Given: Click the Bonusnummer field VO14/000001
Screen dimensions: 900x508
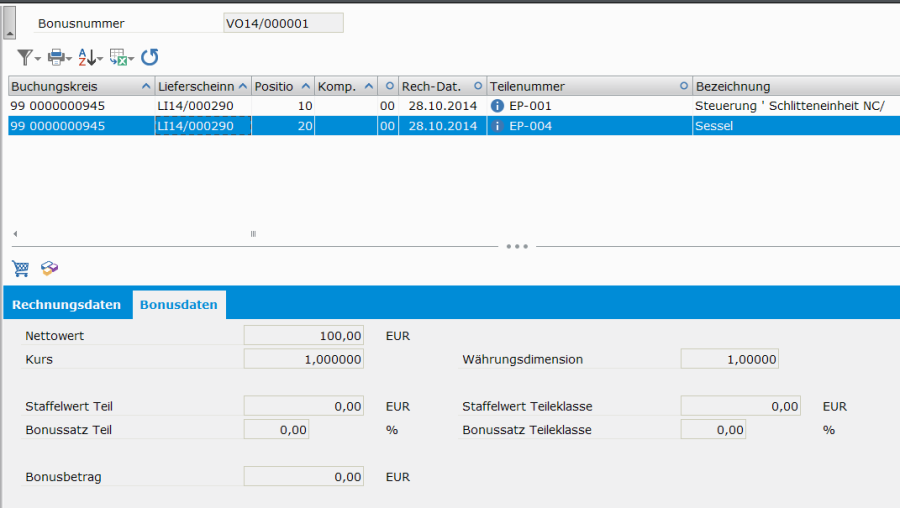Looking at the screenshot, I should click(283, 23).
